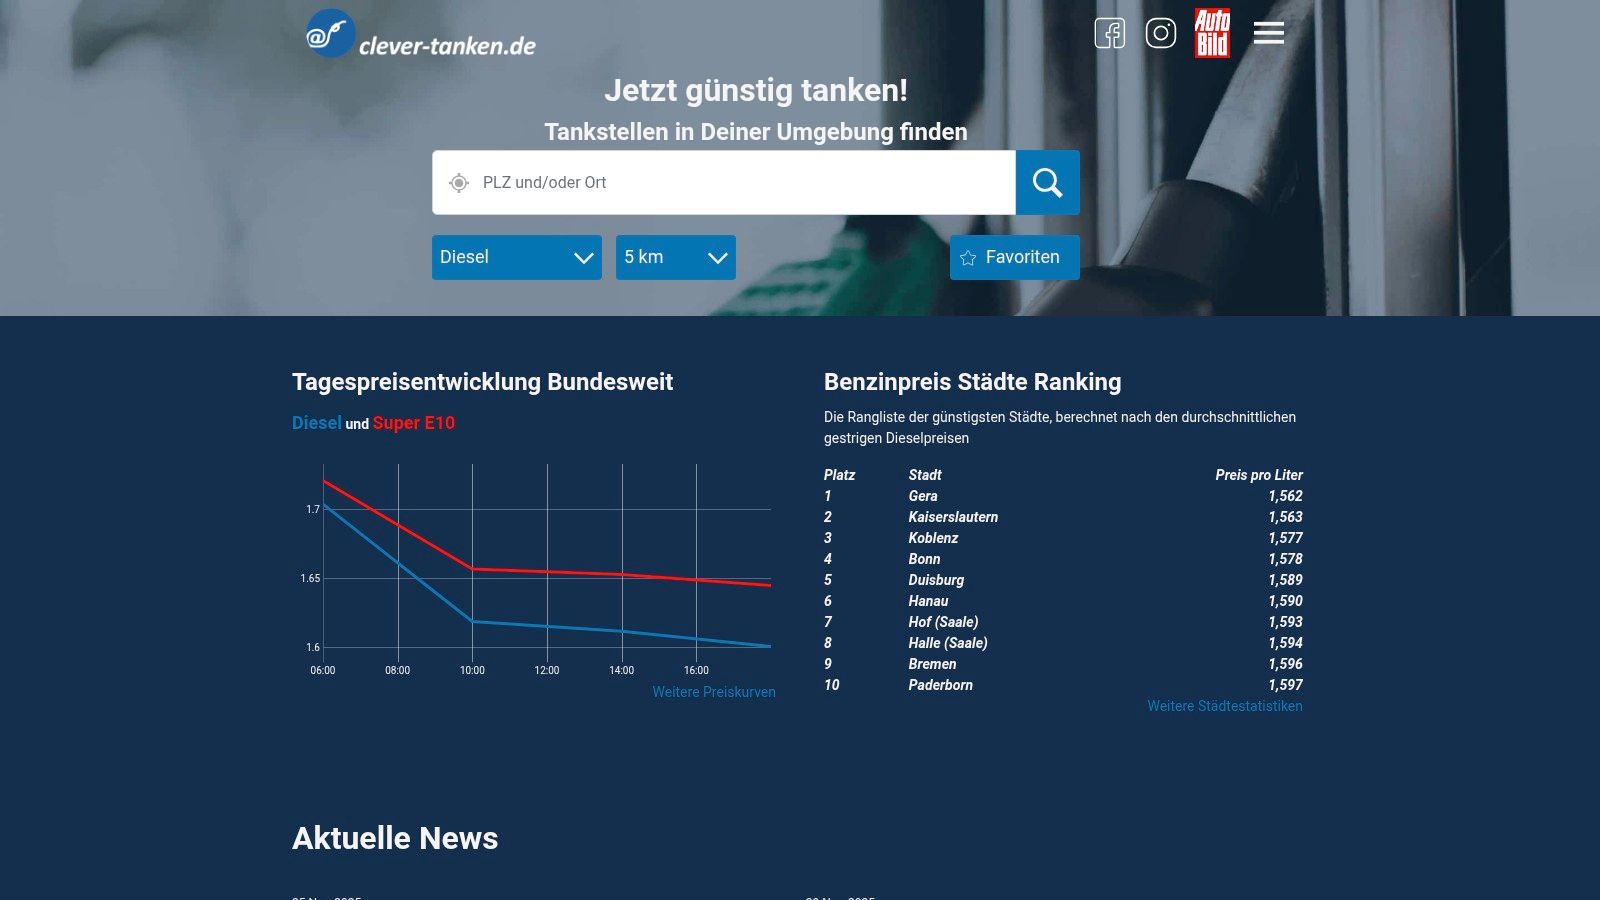The width and height of the screenshot is (1600, 900).
Task: Go to the Benzinpreis Städte Ranking section header
Action: (x=971, y=382)
